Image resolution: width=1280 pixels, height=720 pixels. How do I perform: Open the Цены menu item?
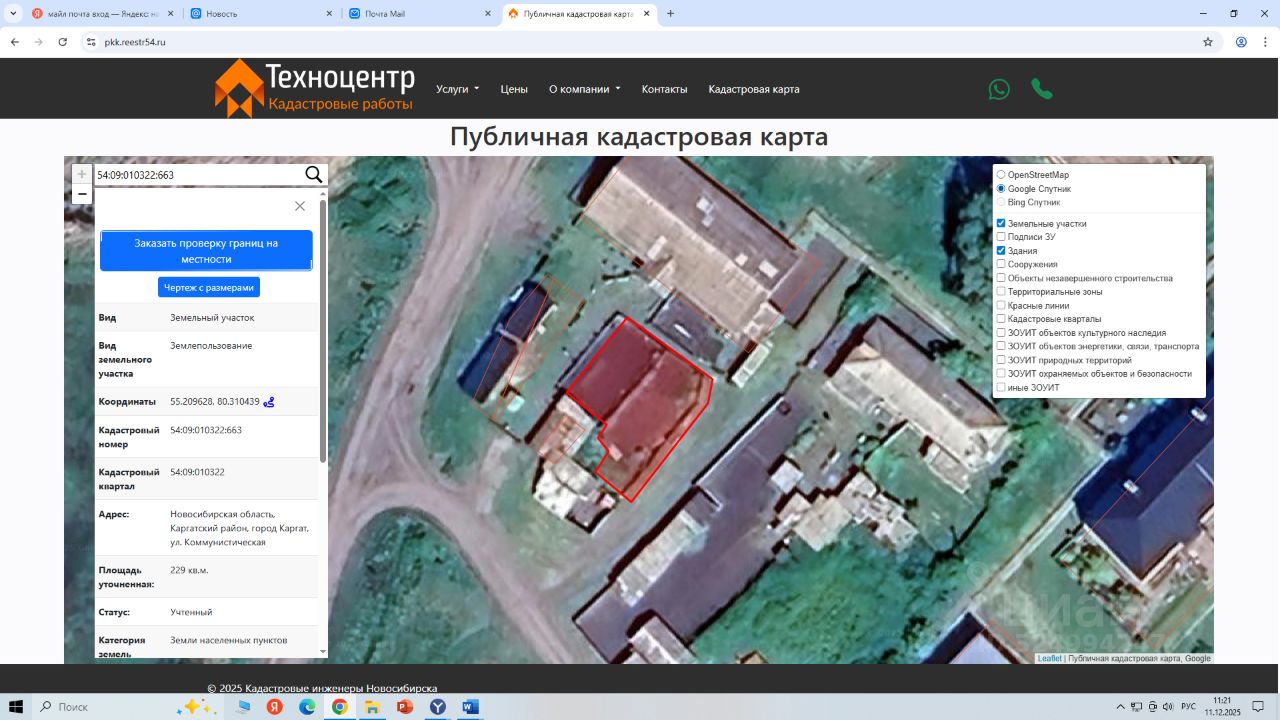[514, 89]
